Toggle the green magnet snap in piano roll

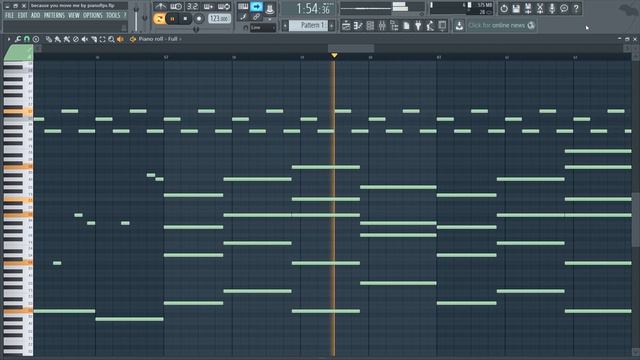(27, 39)
